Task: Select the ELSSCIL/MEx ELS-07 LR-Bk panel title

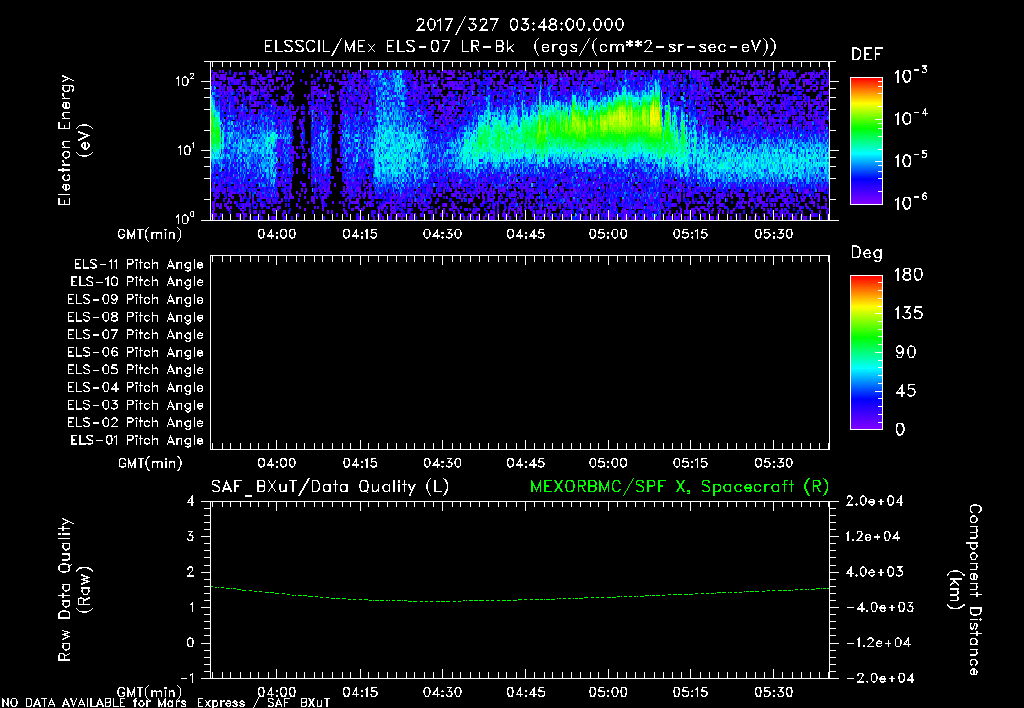Action: [x=520, y=47]
